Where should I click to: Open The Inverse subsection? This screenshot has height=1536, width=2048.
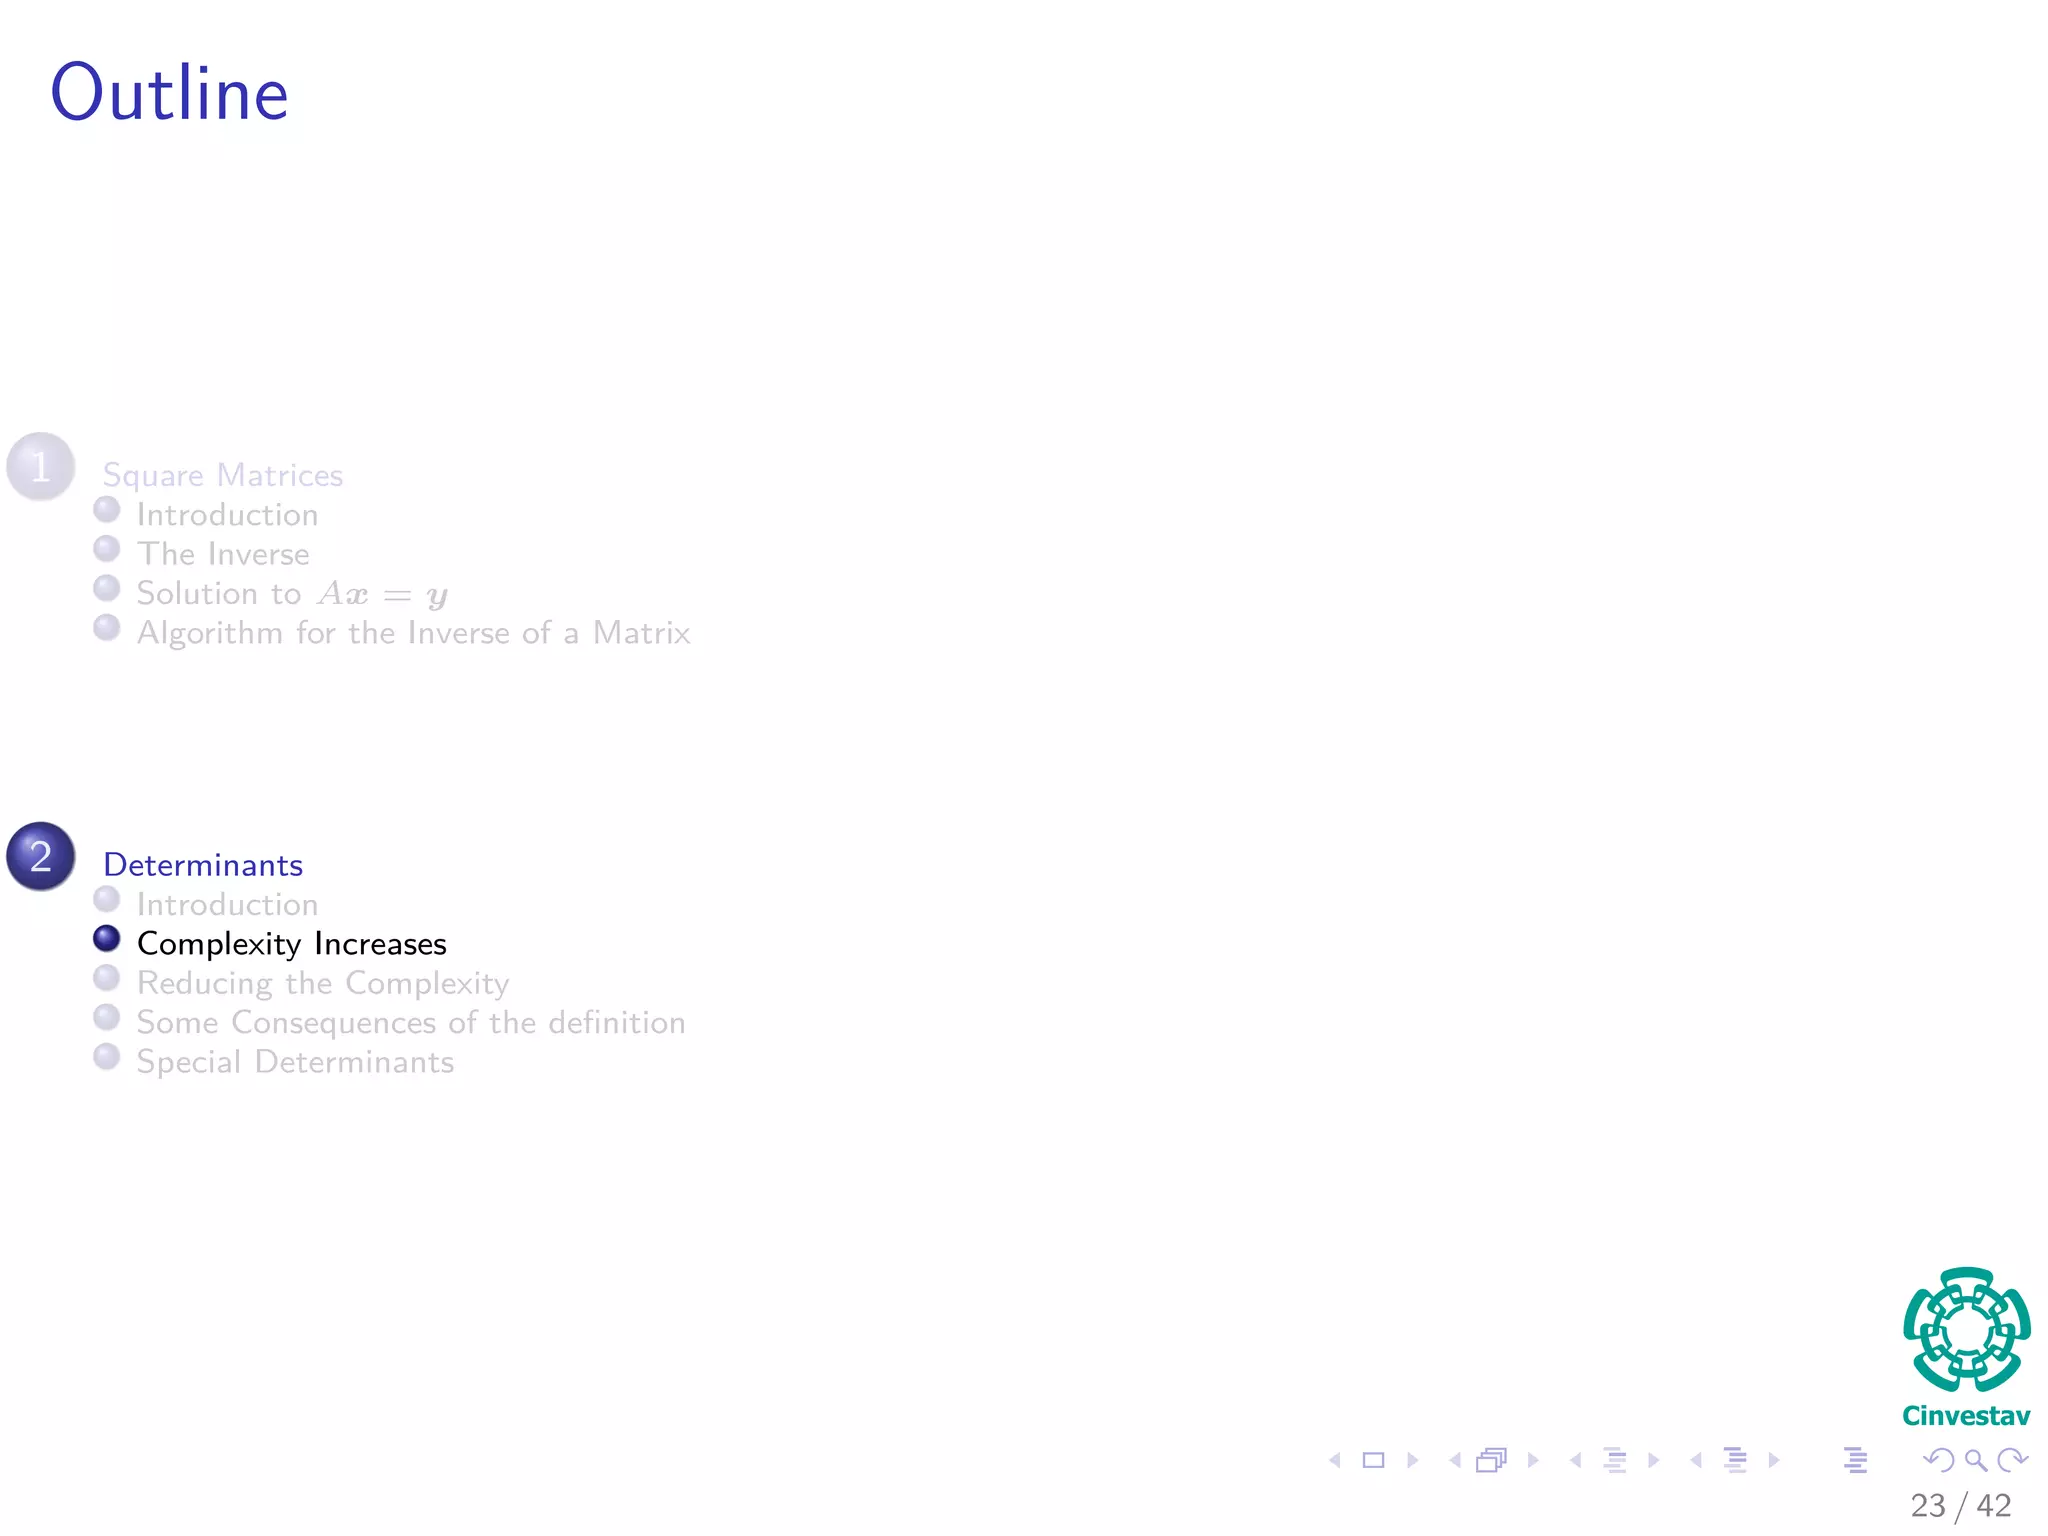(222, 554)
